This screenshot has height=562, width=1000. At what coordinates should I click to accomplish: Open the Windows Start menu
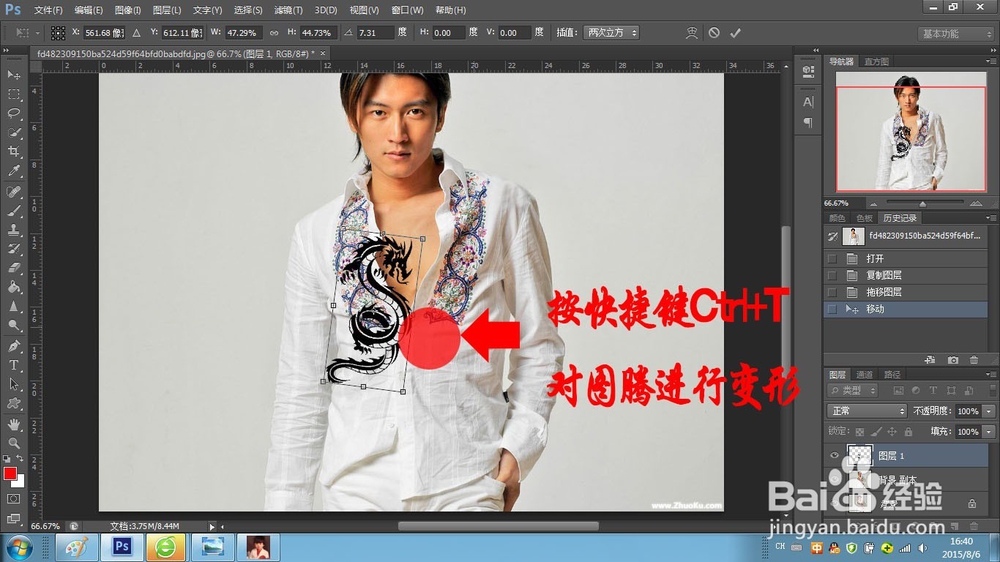[x=19, y=547]
